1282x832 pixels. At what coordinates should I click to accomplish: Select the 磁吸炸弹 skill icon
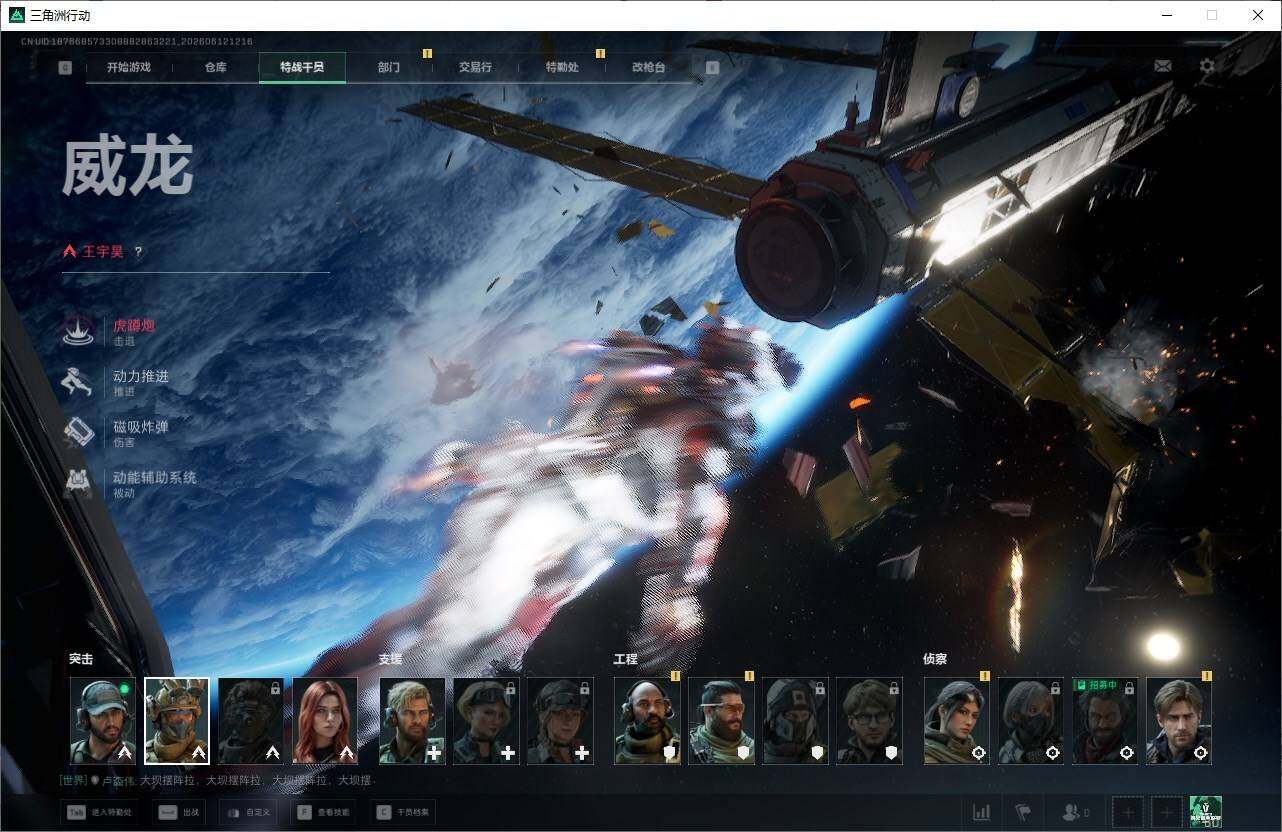pyautogui.click(x=78, y=432)
